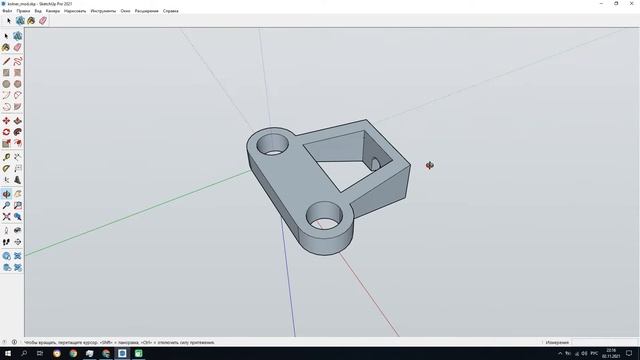Activate the Push/Pull tool

[x=18, y=121]
